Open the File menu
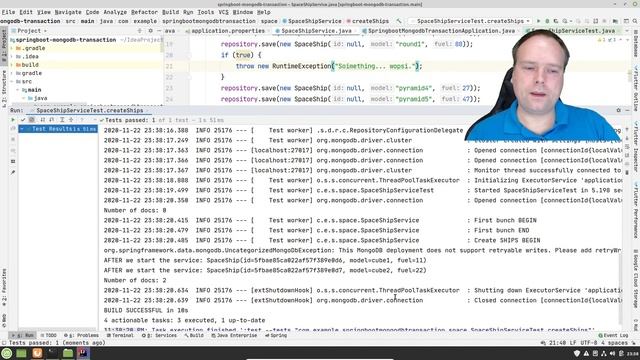The width and height of the screenshot is (640, 360). 8,12
